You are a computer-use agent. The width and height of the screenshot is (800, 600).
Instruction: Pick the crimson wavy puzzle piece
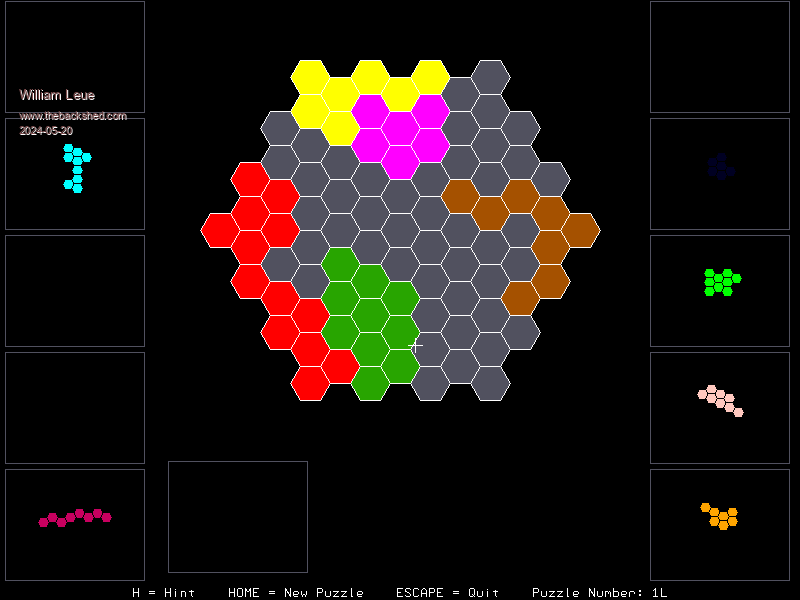(x=75, y=517)
